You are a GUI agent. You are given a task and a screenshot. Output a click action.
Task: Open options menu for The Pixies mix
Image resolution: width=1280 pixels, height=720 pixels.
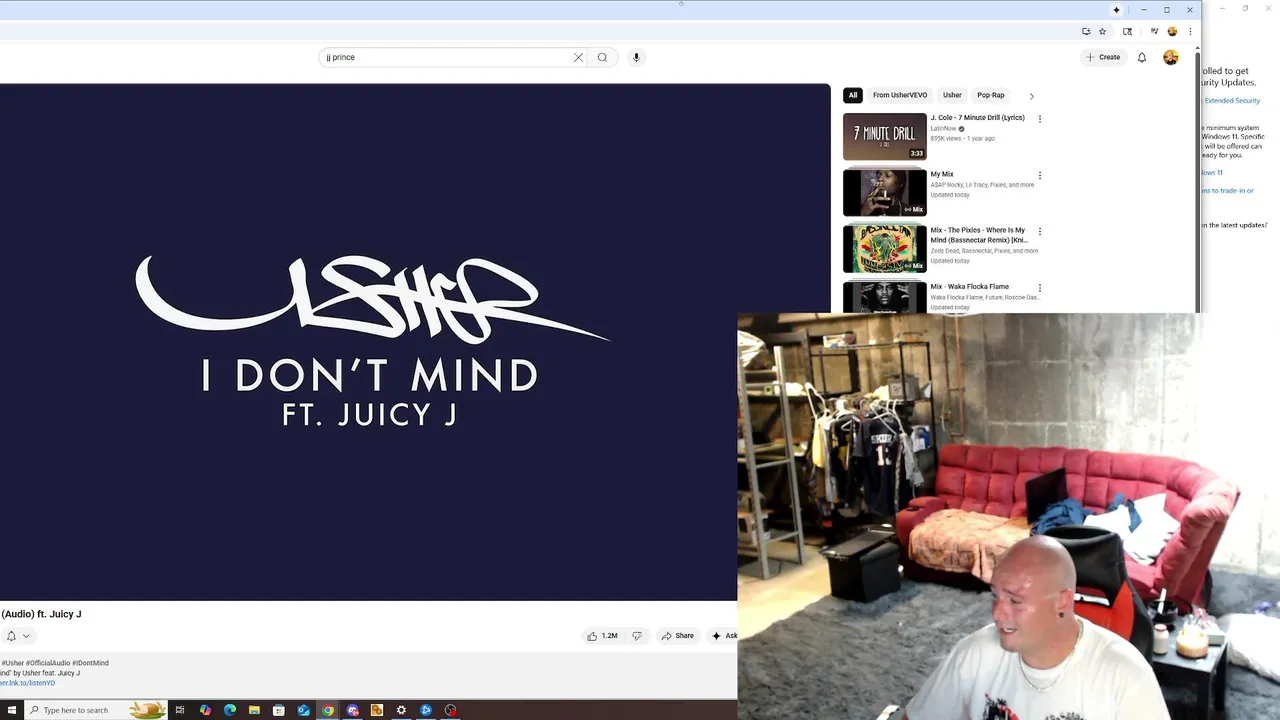[x=1039, y=231]
